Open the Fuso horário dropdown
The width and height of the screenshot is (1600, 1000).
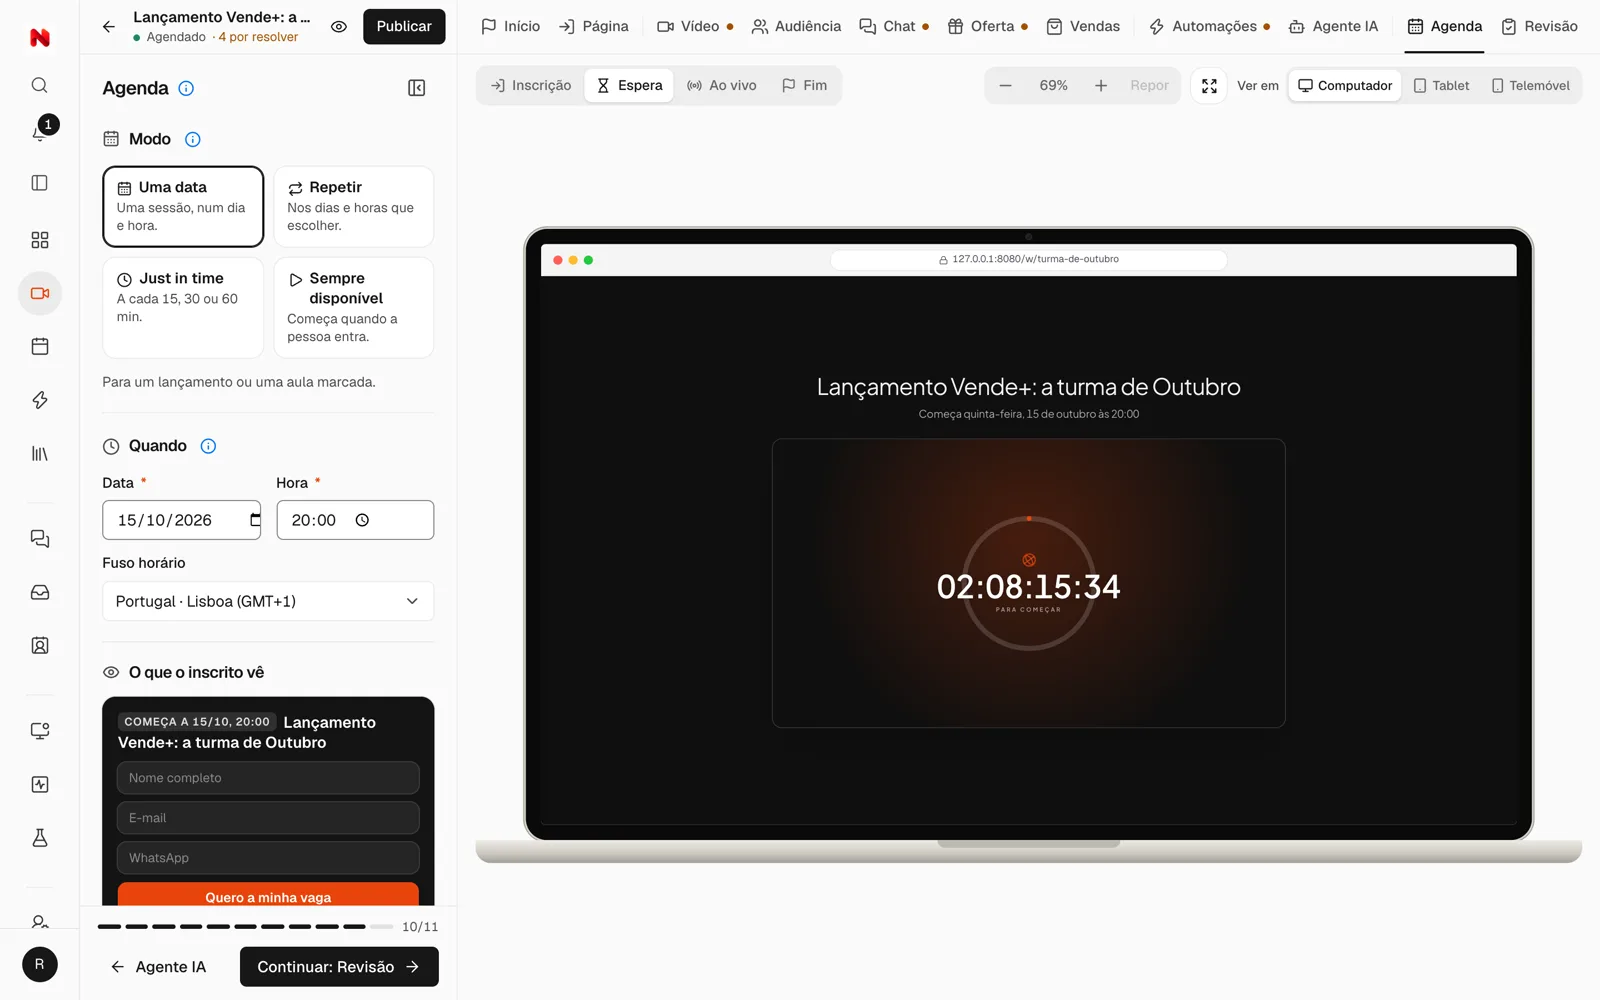pyautogui.click(x=268, y=601)
